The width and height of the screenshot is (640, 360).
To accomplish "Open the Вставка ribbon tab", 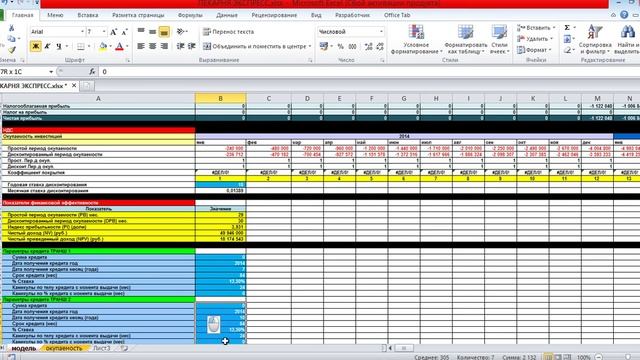I will [88, 15].
